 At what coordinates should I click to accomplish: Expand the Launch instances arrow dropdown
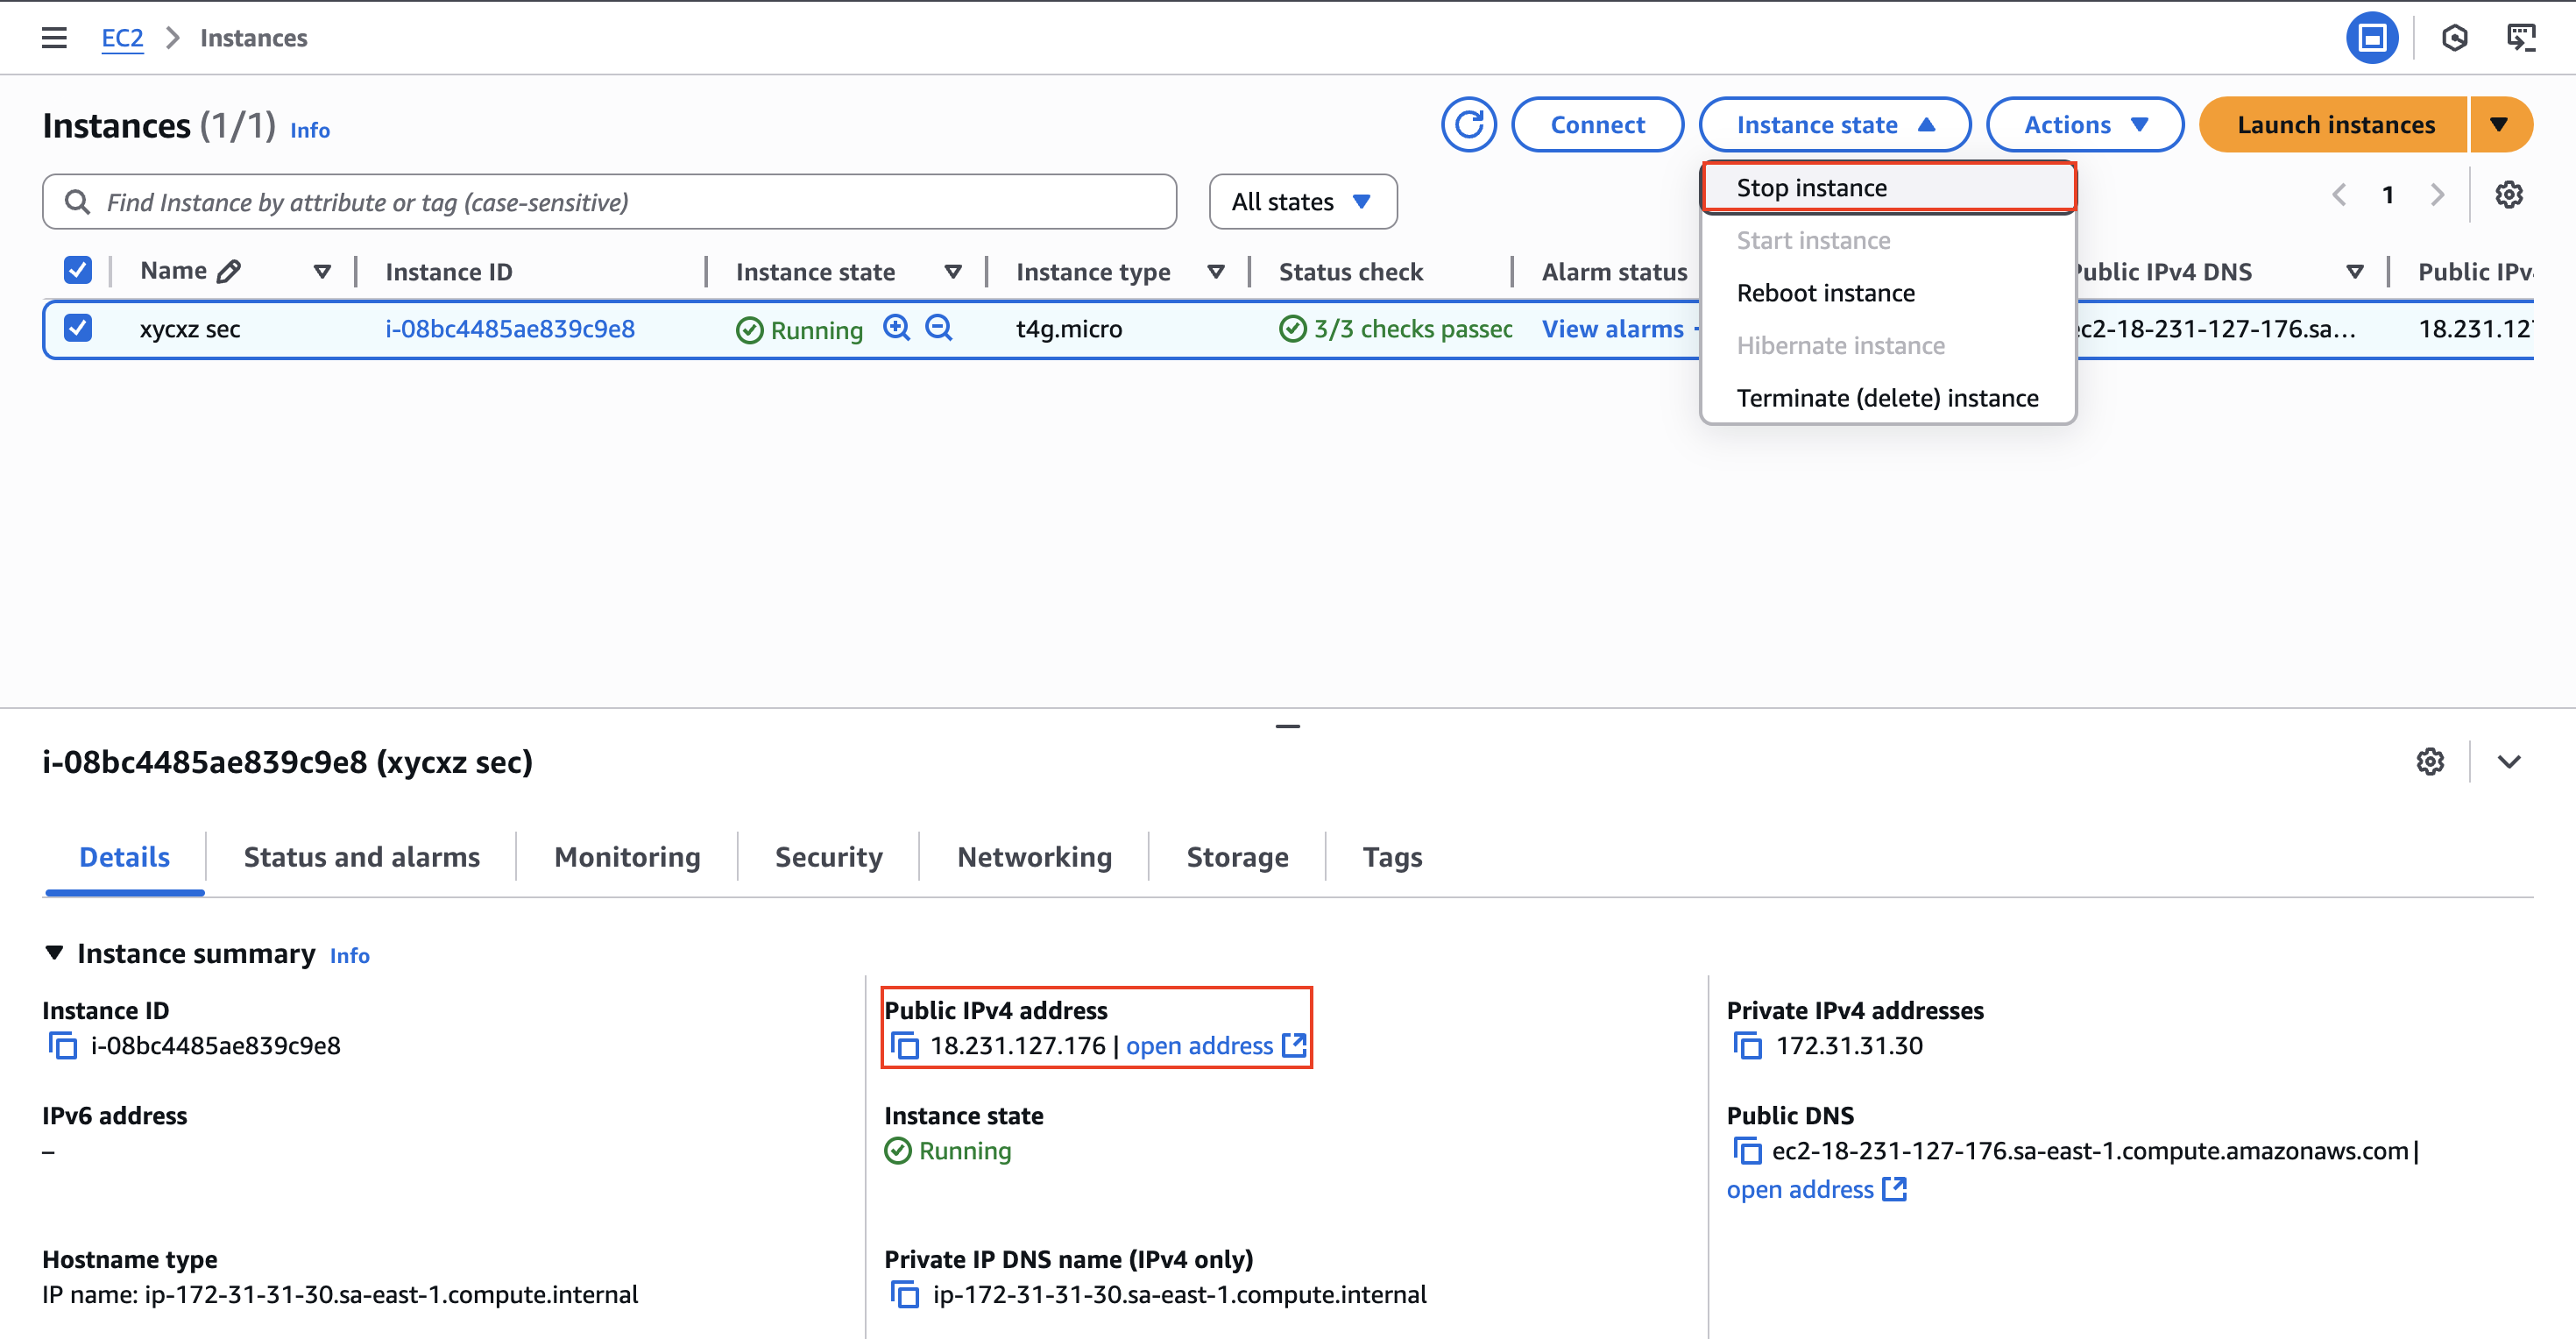[x=2499, y=125]
